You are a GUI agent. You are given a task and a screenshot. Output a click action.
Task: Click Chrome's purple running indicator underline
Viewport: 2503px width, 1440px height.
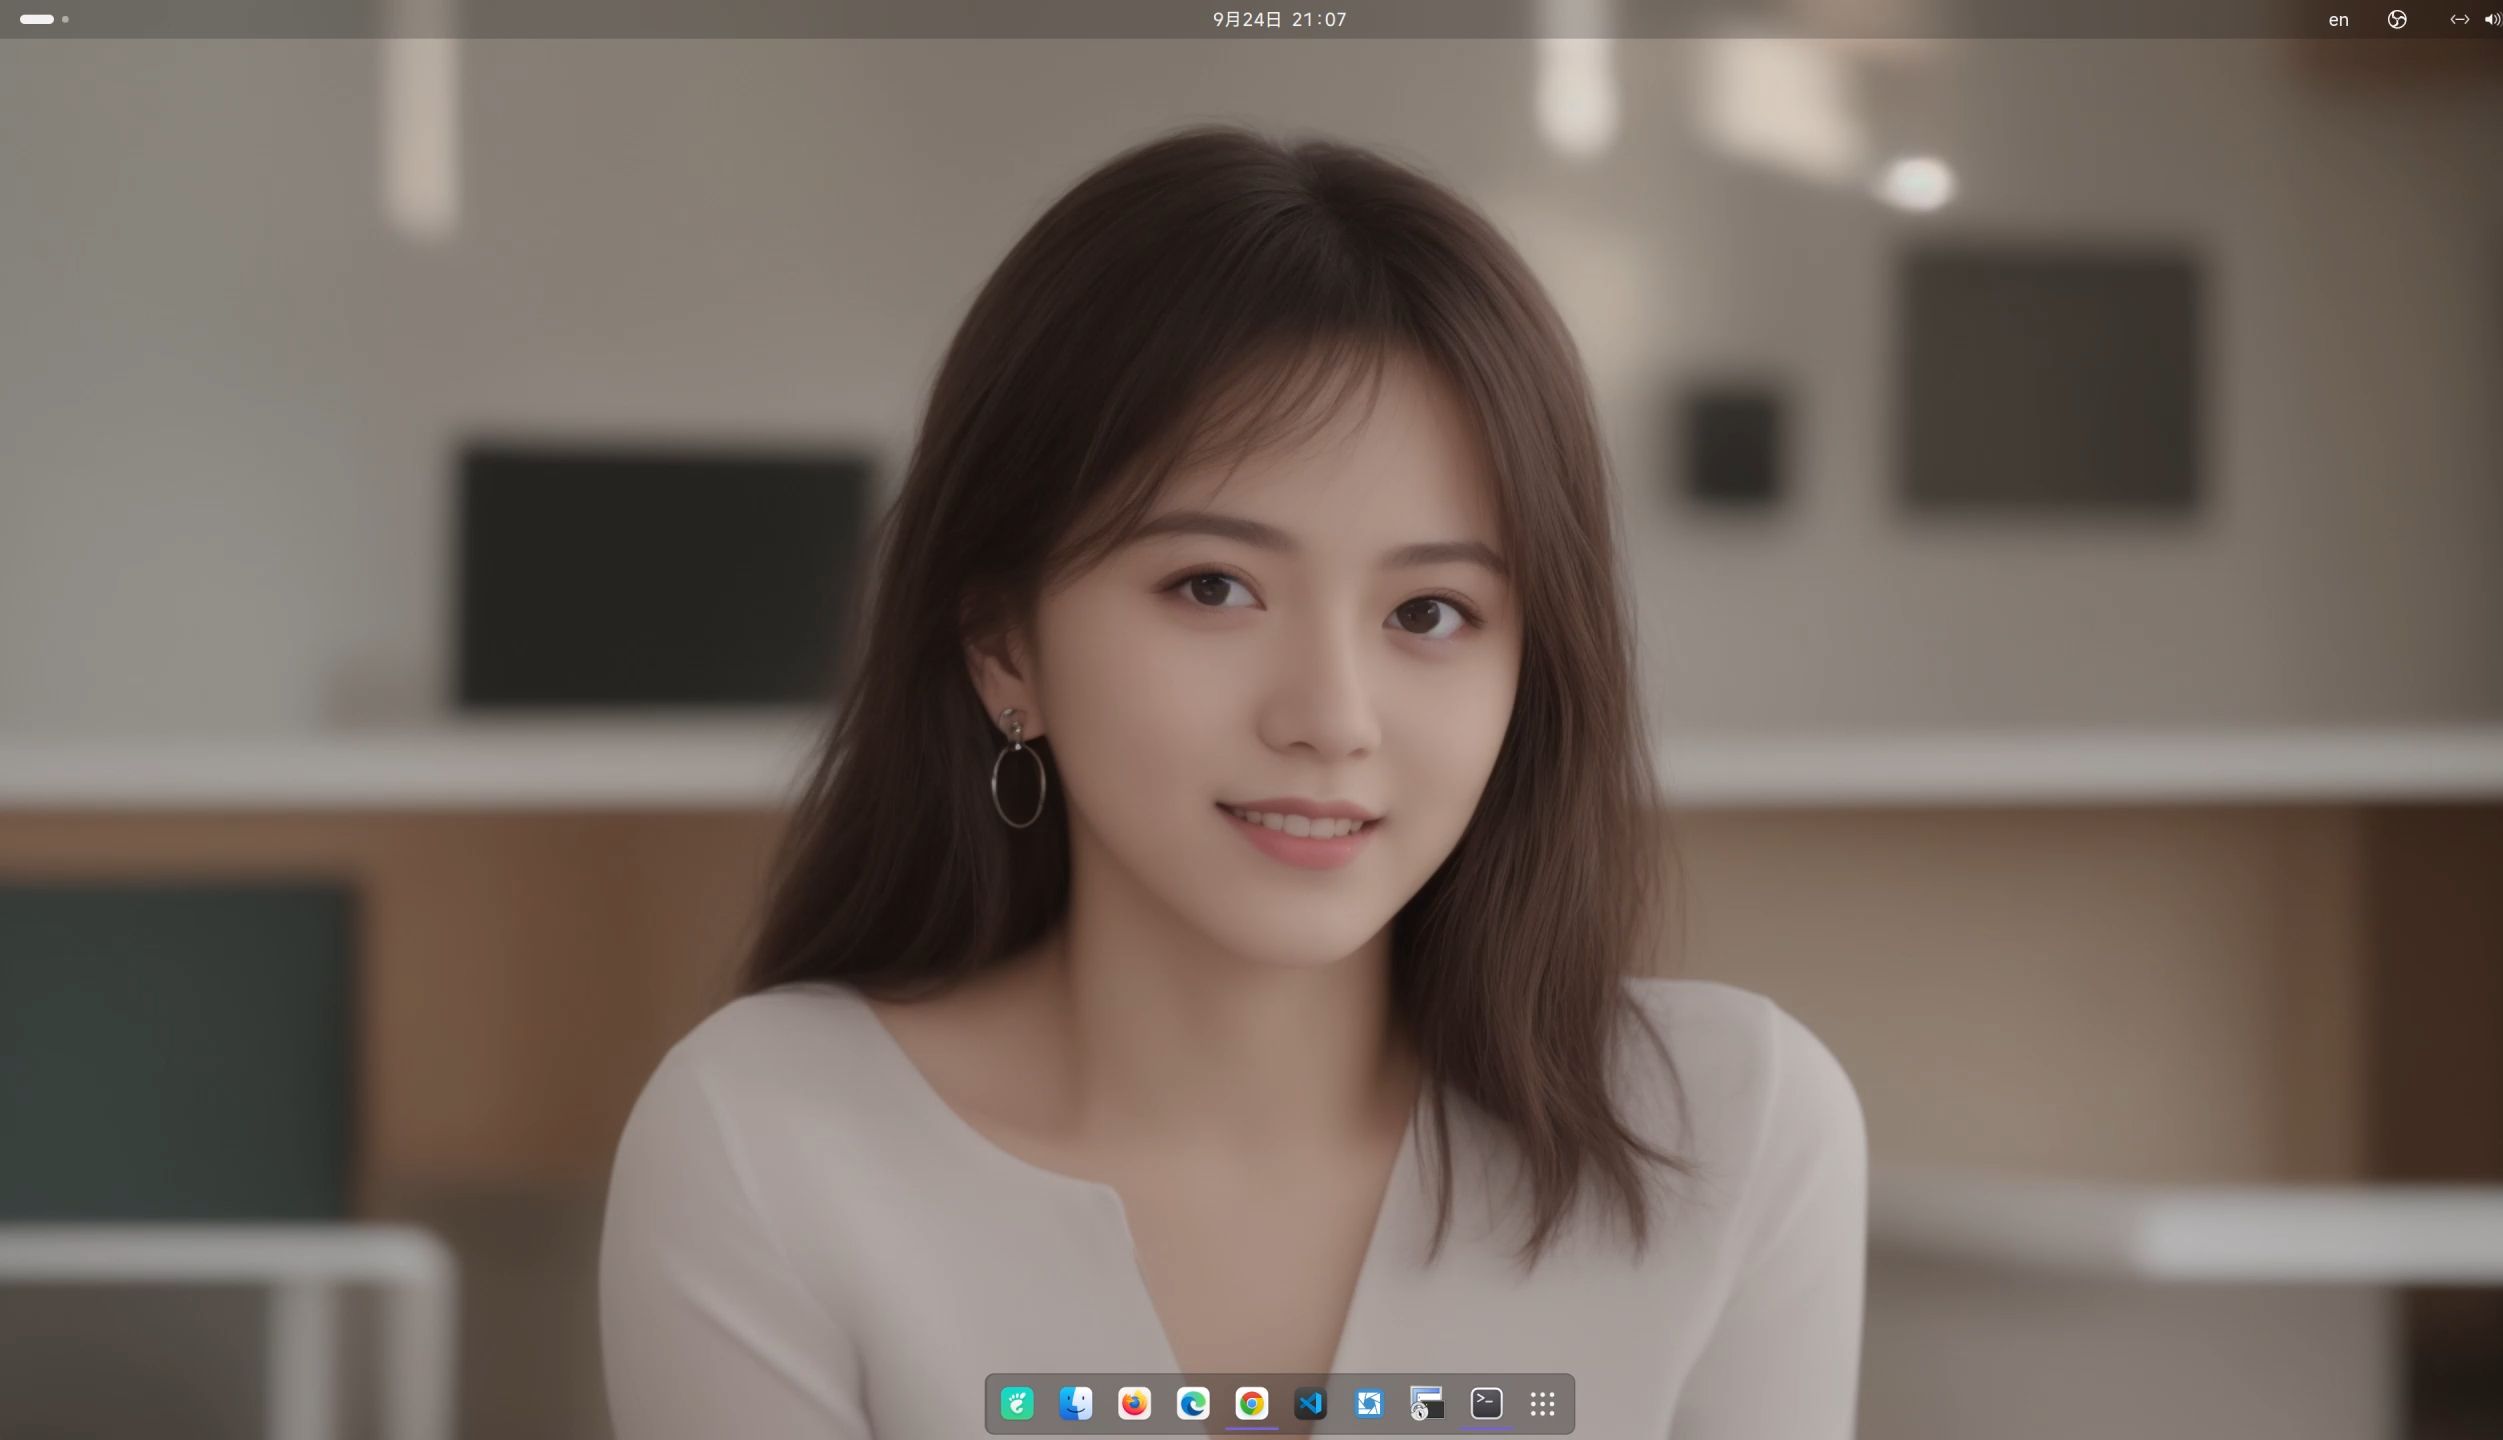(1251, 1429)
